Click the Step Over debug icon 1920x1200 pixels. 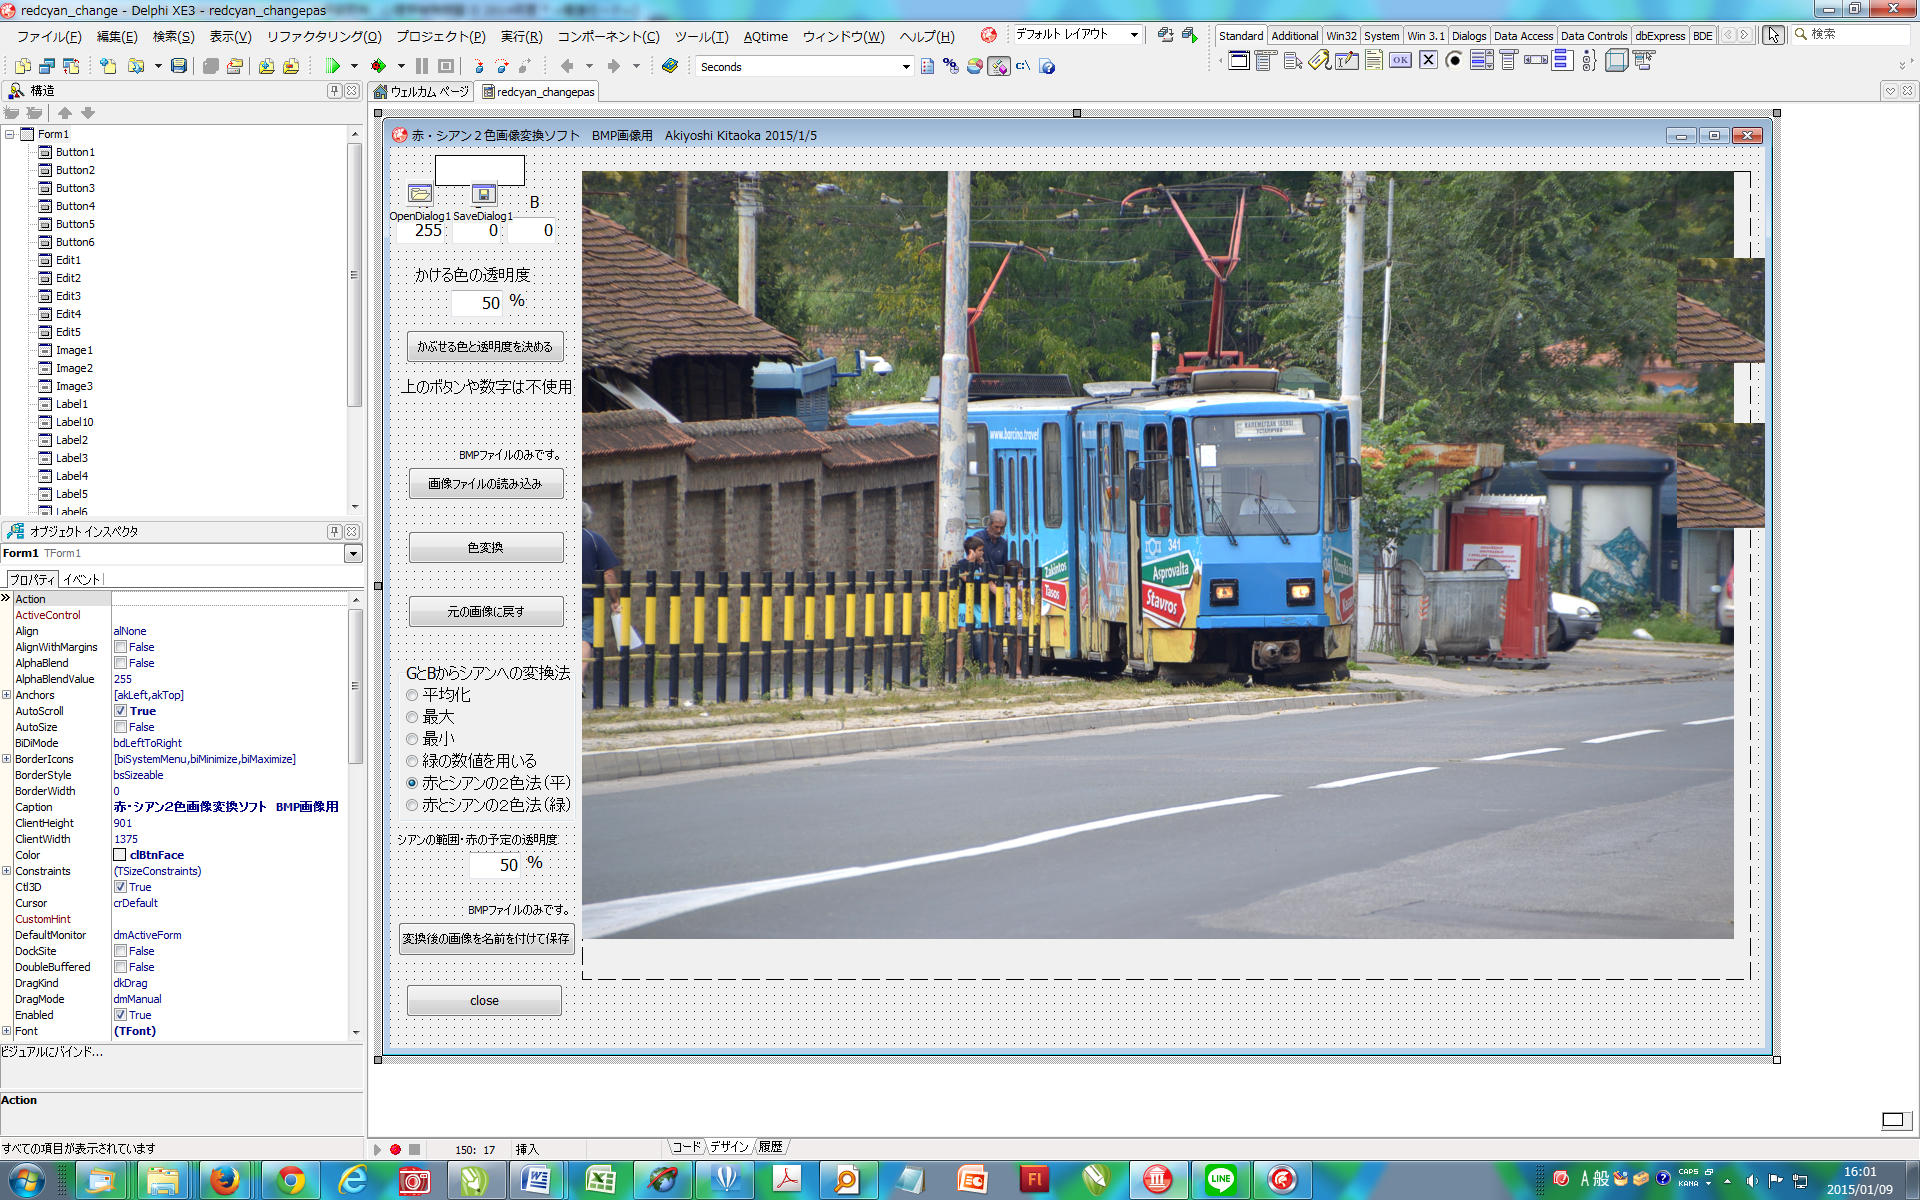pyautogui.click(x=501, y=66)
